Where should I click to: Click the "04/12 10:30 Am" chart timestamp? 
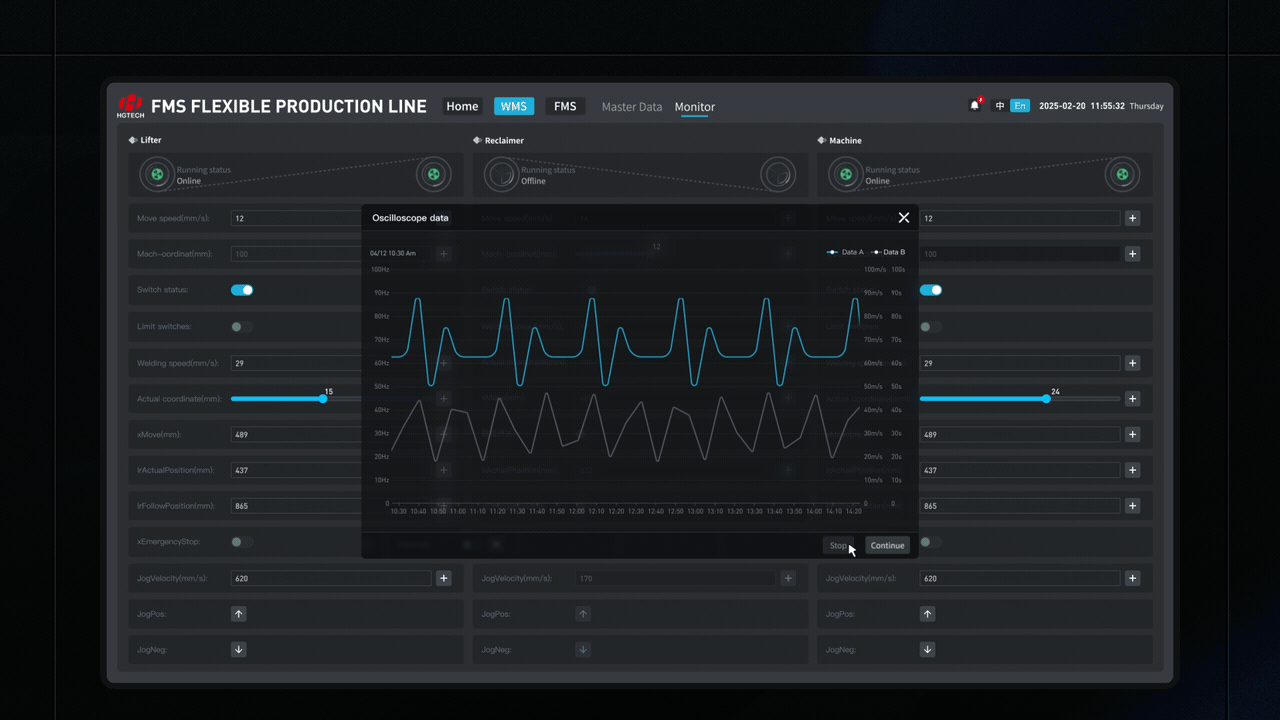(393, 253)
